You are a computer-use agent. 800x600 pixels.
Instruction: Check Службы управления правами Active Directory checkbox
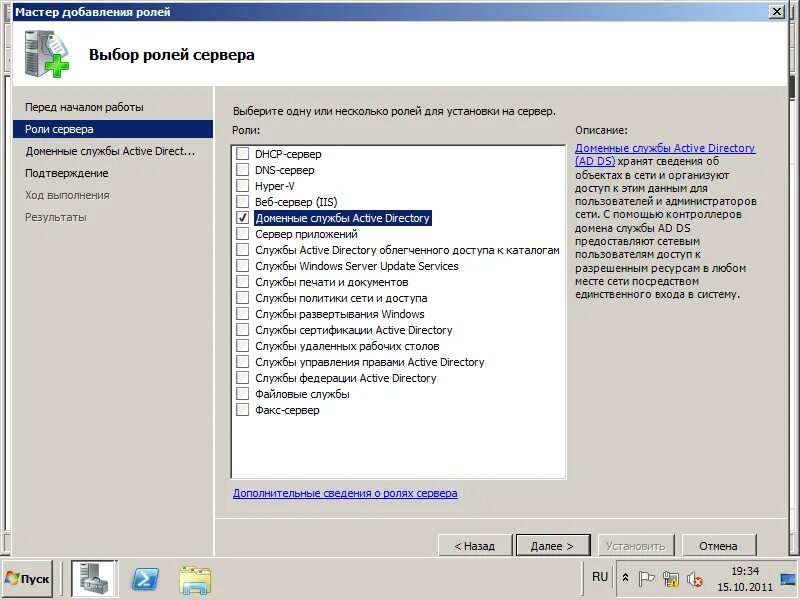click(242, 362)
